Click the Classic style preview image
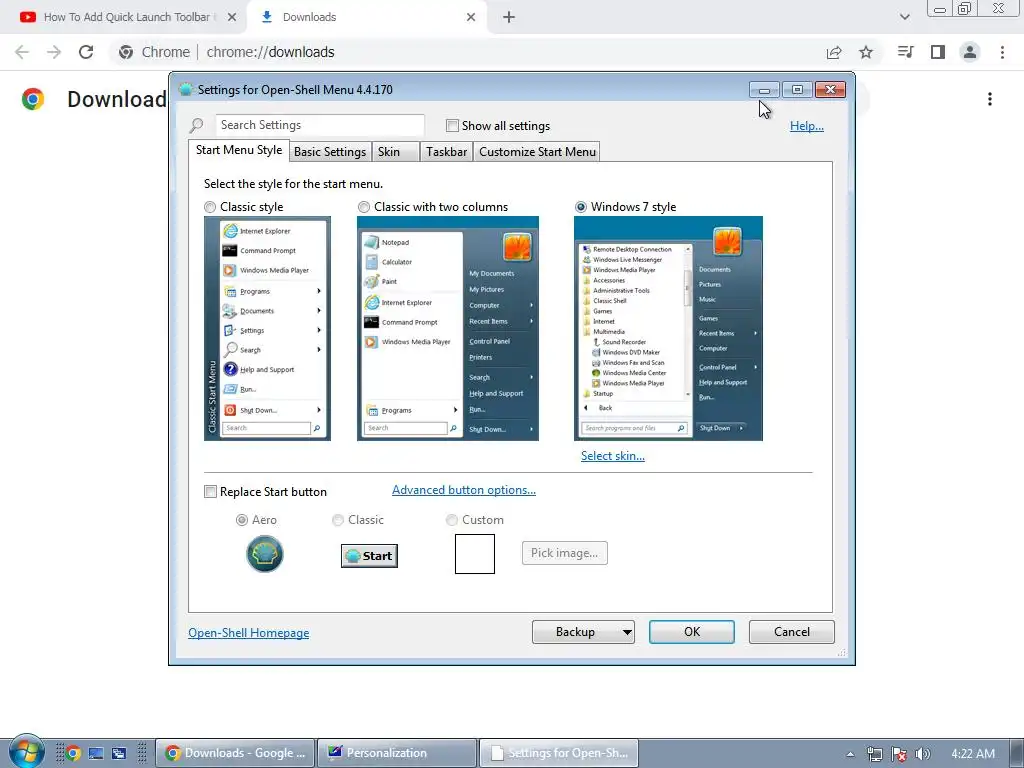 click(x=267, y=328)
